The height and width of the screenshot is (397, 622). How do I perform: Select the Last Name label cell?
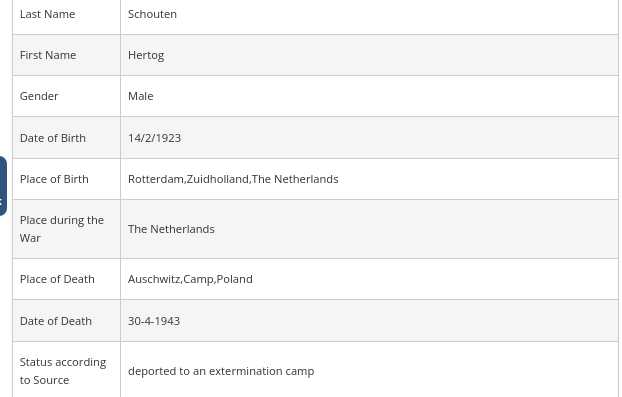[x=67, y=16]
